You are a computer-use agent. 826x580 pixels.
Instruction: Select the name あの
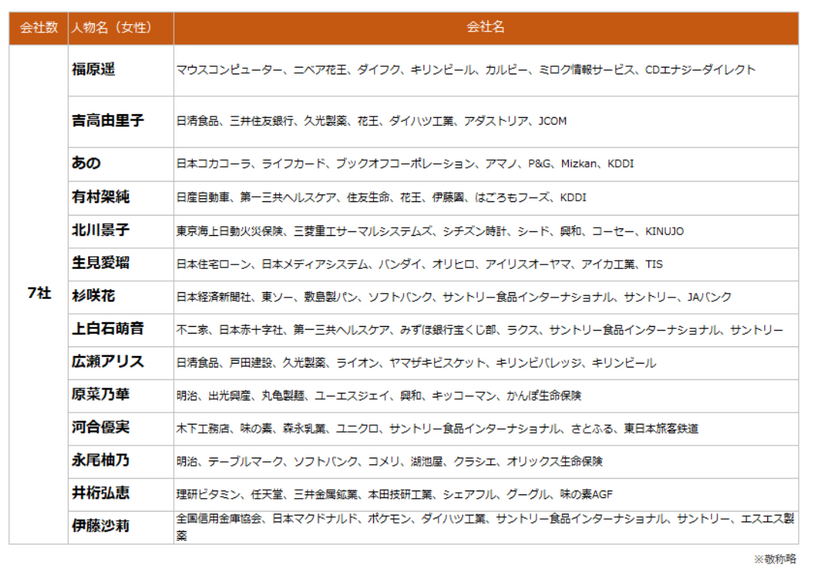click(x=86, y=163)
